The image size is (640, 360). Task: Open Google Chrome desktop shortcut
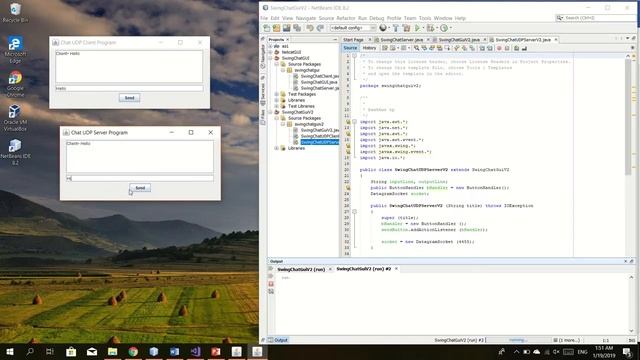(15, 84)
